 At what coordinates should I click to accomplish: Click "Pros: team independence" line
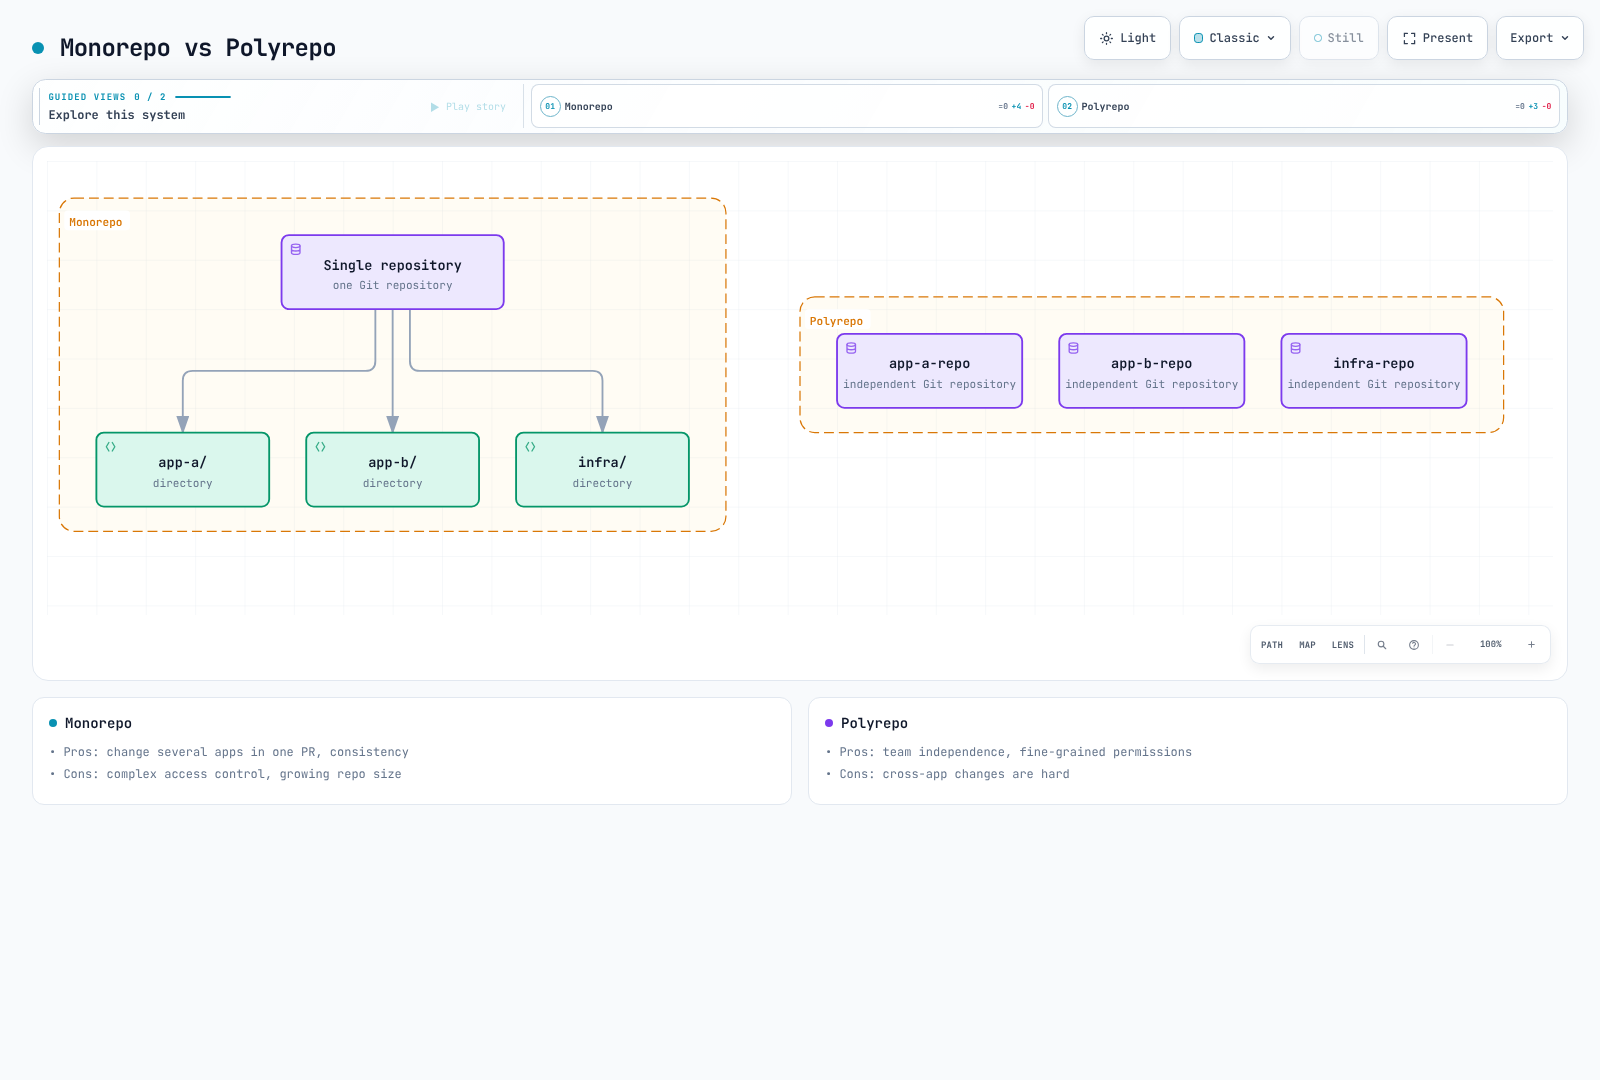coord(1016,752)
